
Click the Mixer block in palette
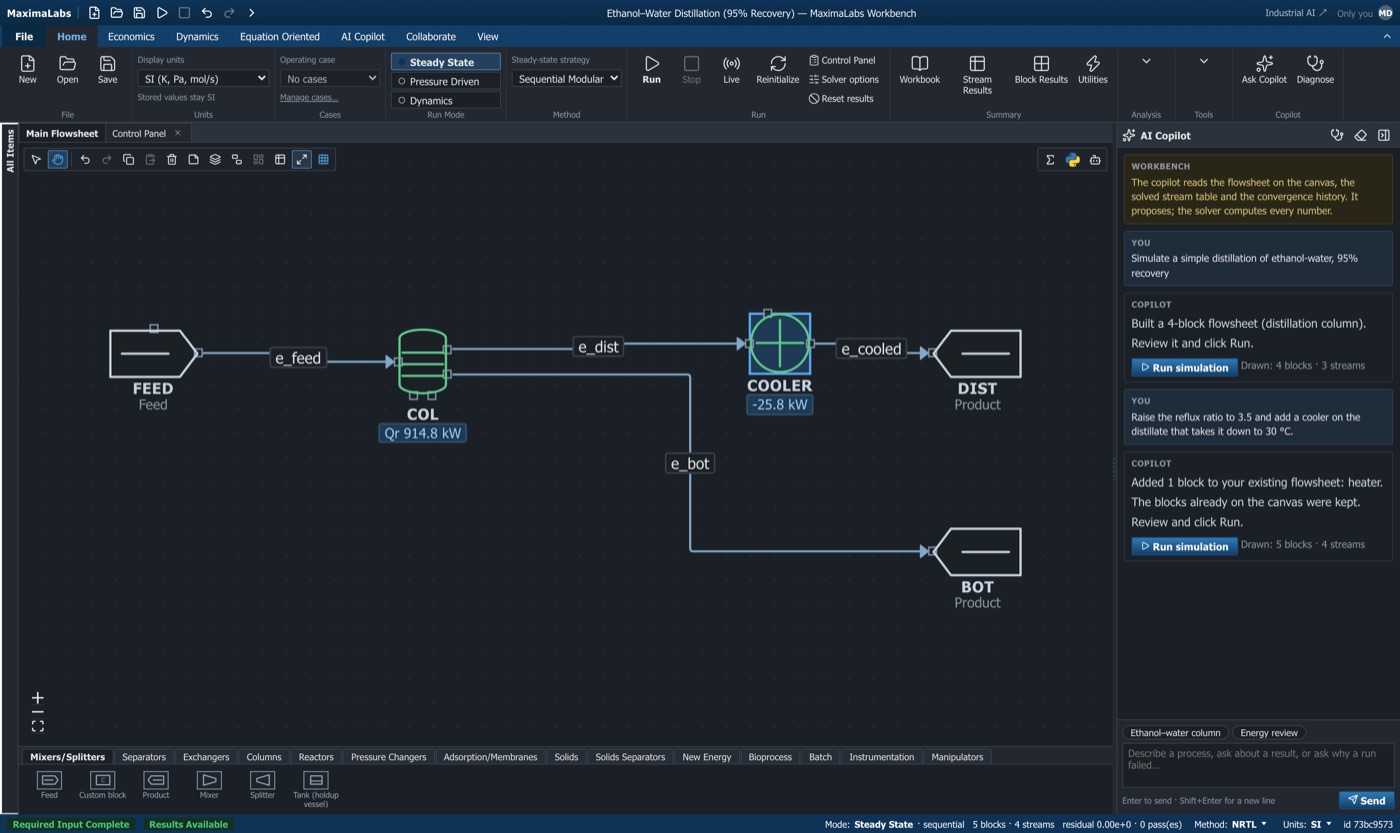click(x=209, y=785)
